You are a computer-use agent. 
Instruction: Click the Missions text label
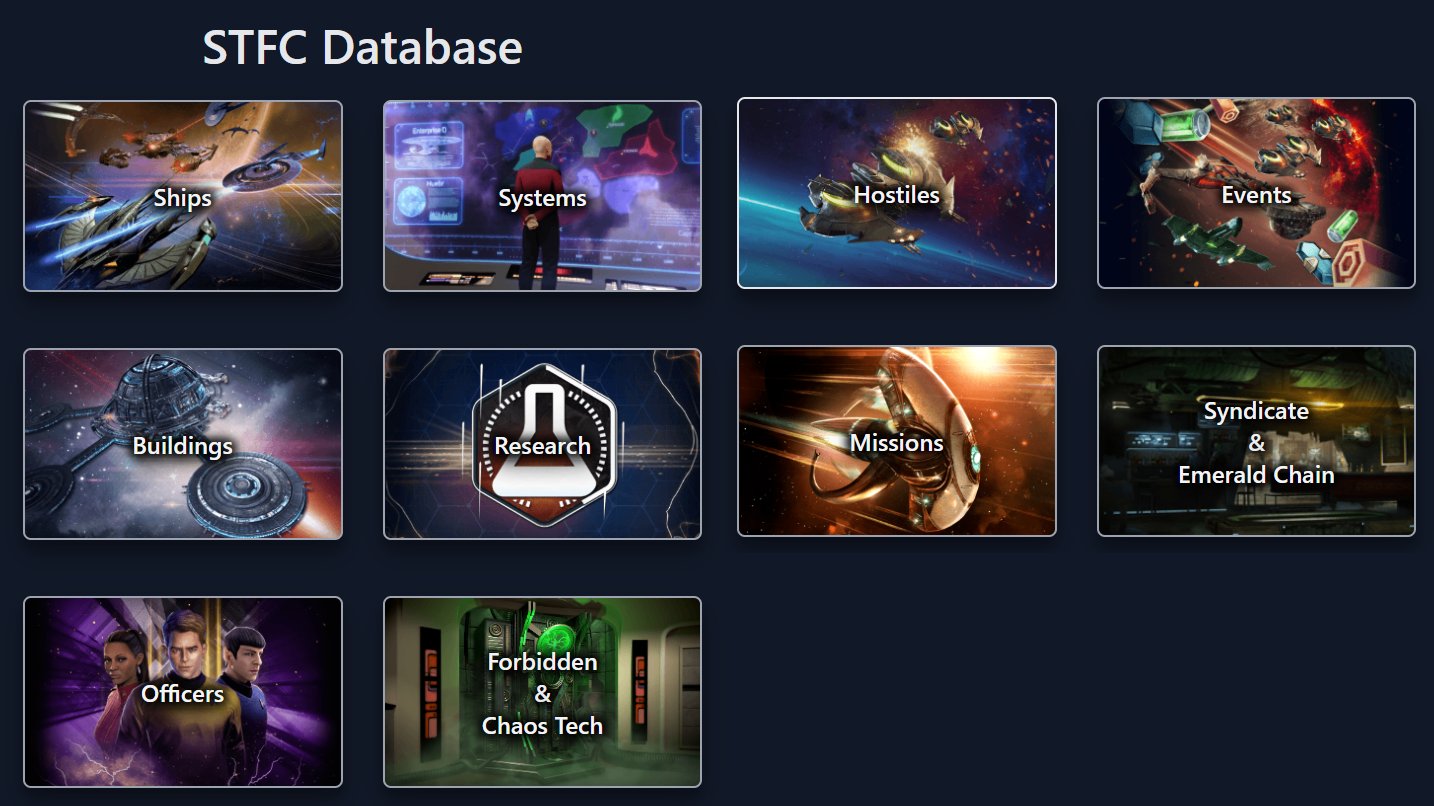897,443
